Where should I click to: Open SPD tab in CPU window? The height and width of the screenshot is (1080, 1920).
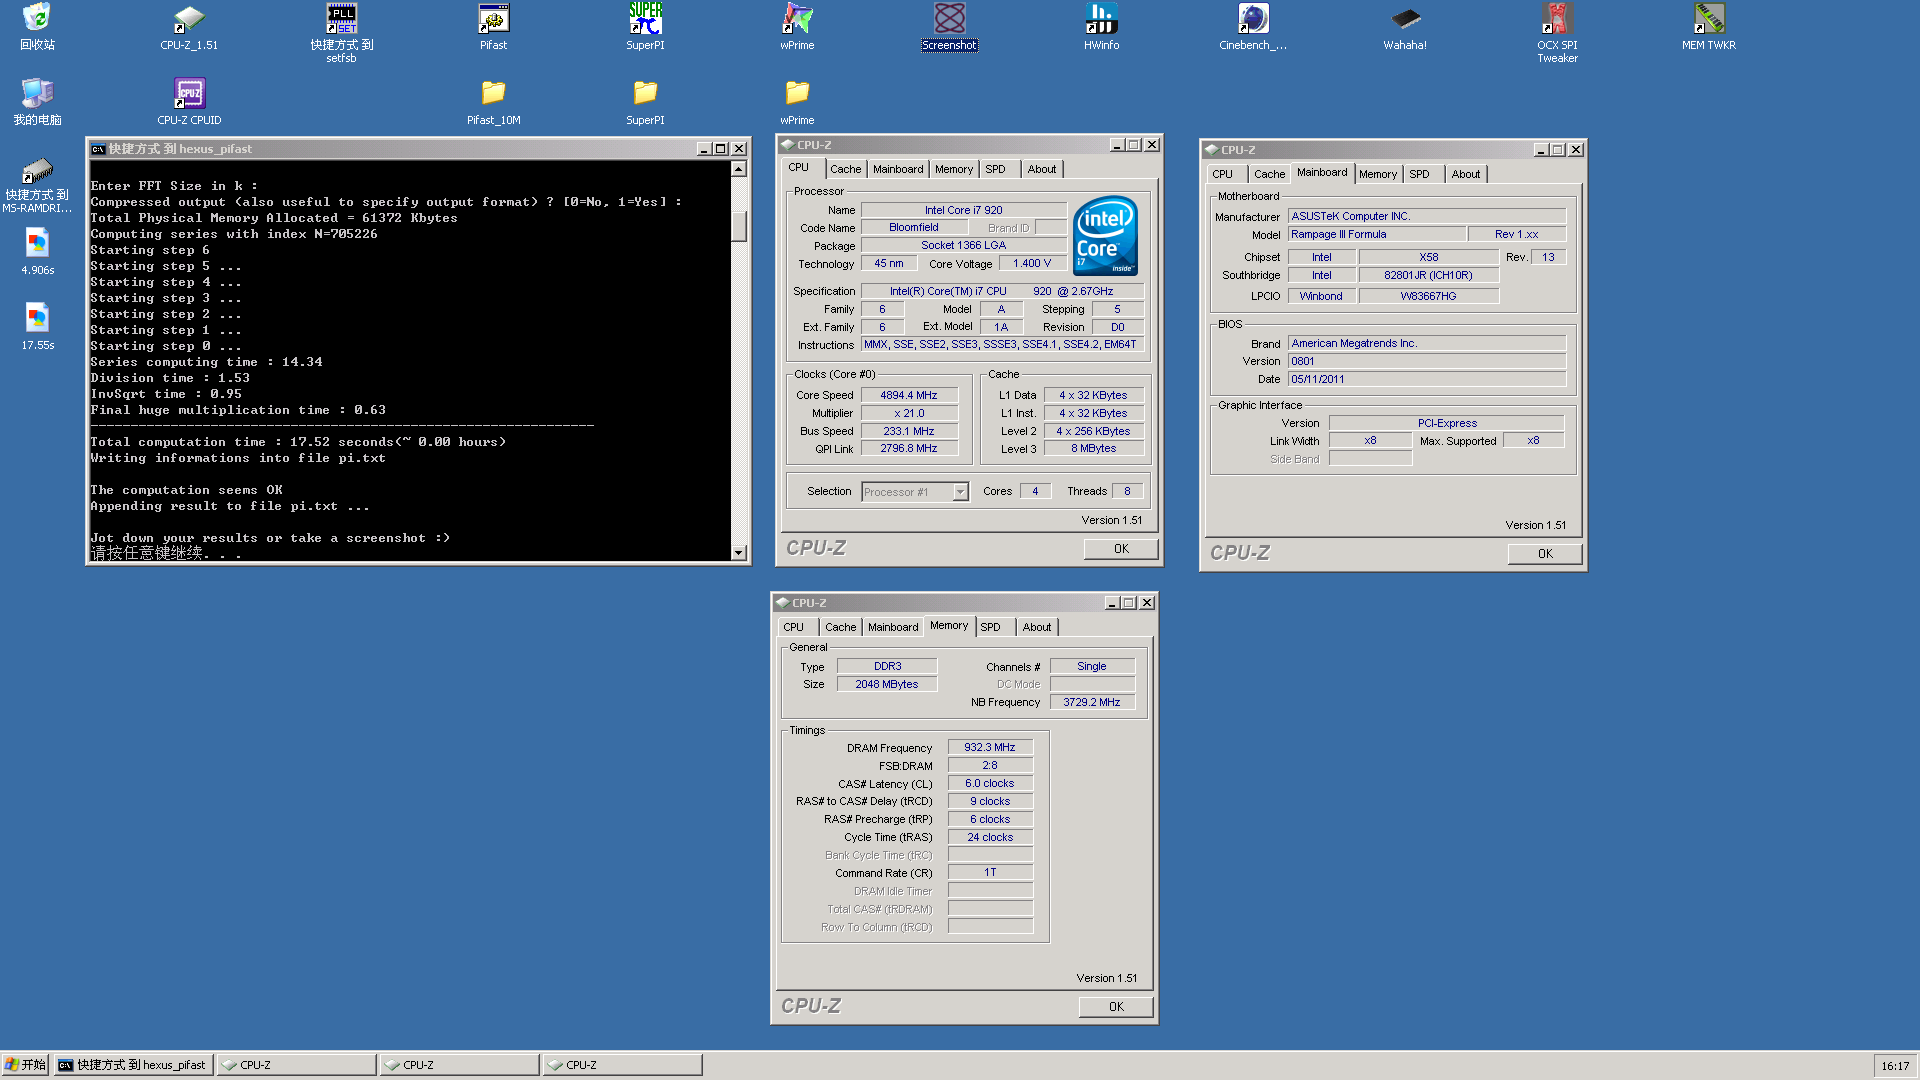click(995, 169)
